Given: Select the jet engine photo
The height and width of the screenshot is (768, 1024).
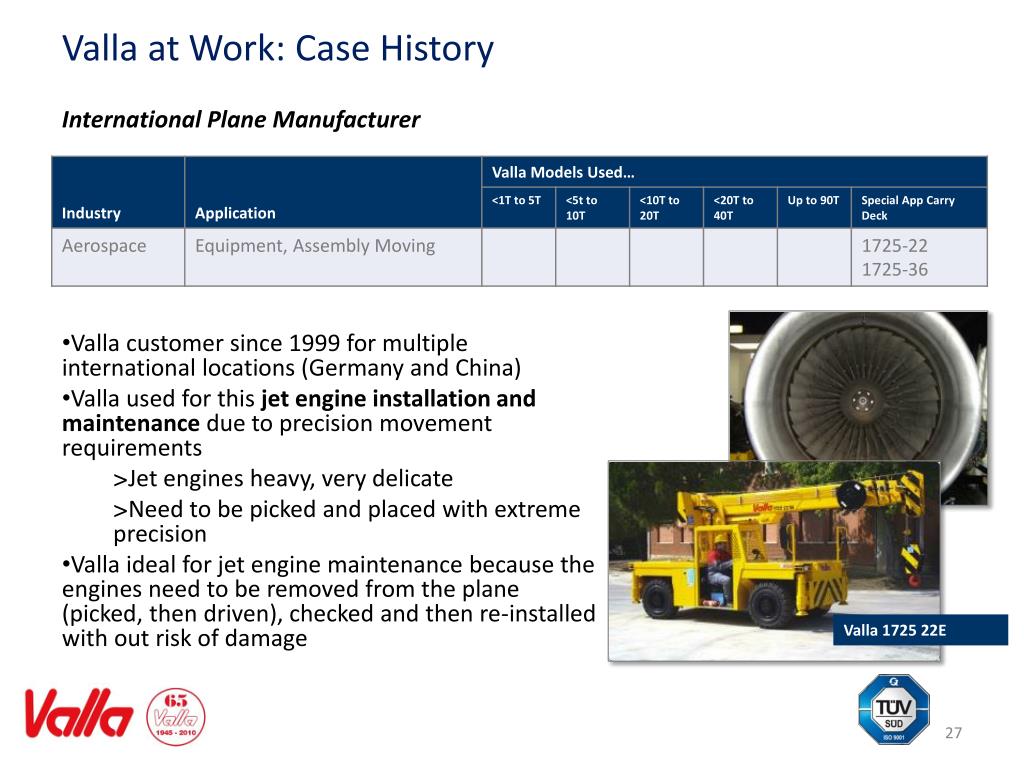Looking at the screenshot, I should pyautogui.click(x=858, y=387).
